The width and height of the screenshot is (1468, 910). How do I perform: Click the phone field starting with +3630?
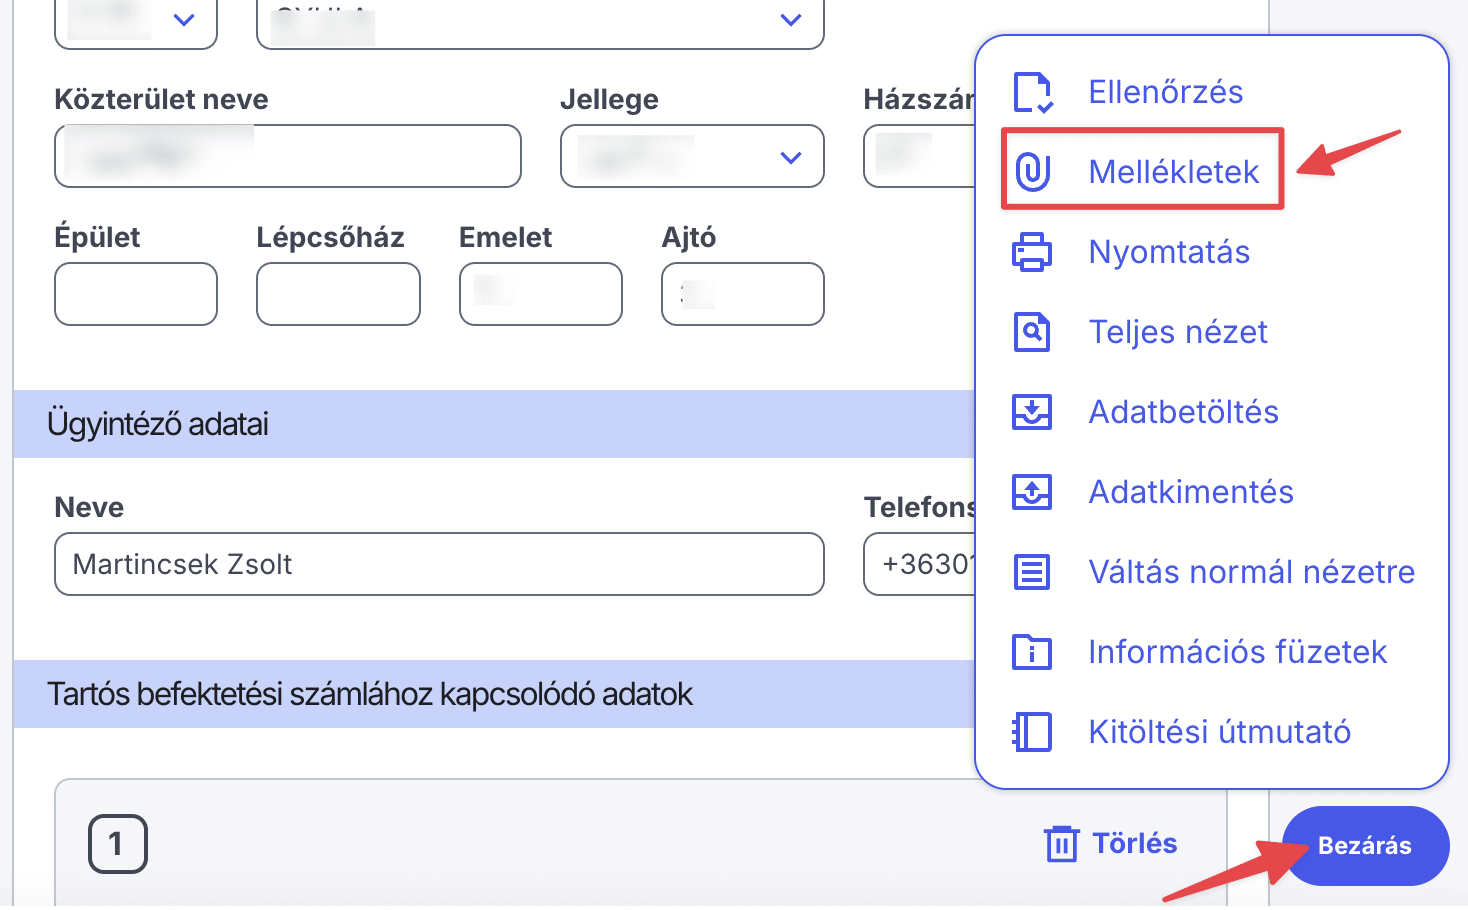(x=920, y=564)
